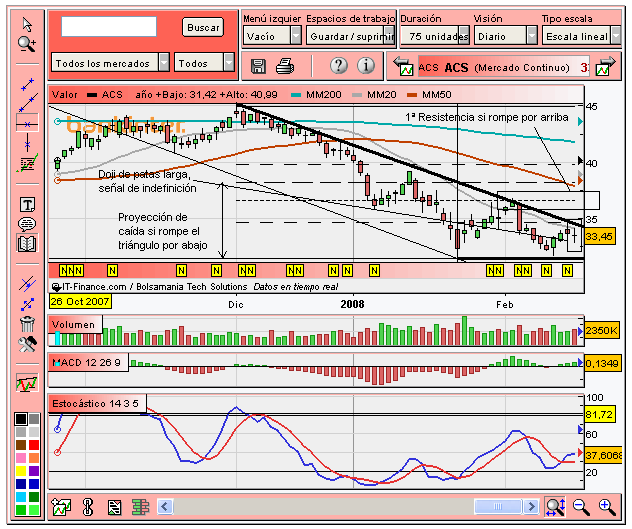The image size is (632, 529).
Task: Click the '81,72' stochastic level label
Action: tap(599, 414)
